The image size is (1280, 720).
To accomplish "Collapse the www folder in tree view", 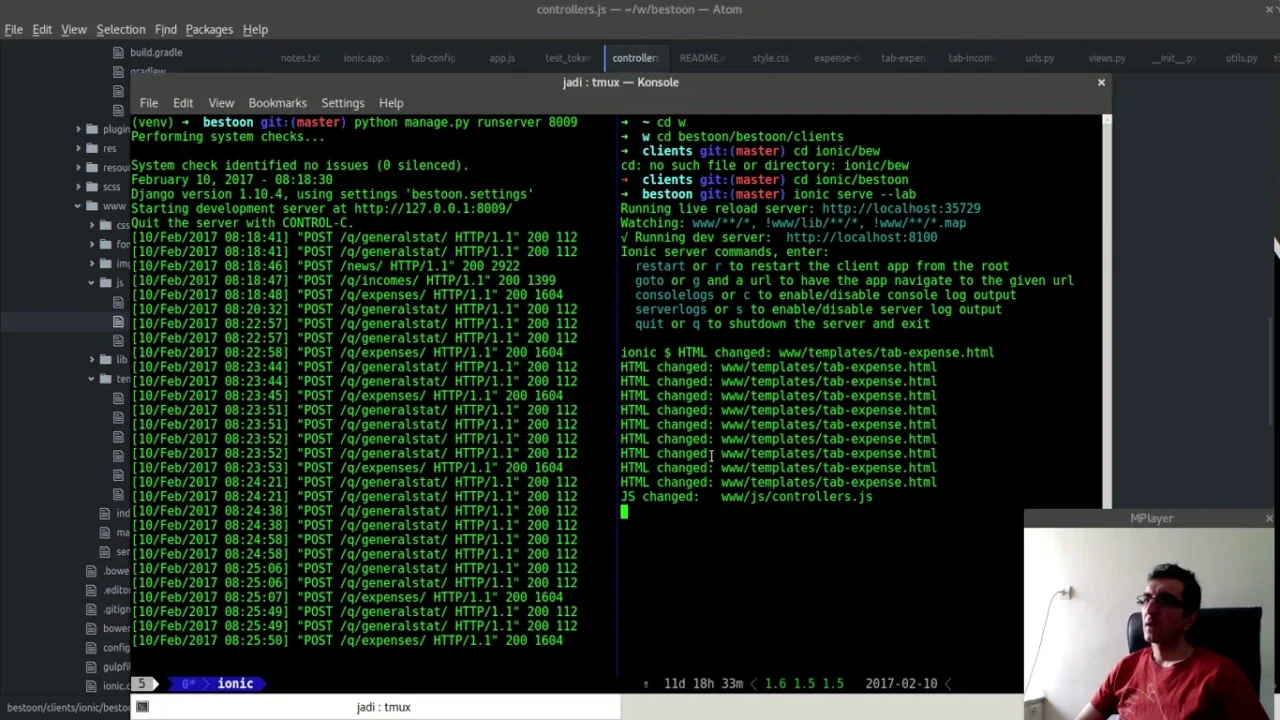I will point(78,206).
